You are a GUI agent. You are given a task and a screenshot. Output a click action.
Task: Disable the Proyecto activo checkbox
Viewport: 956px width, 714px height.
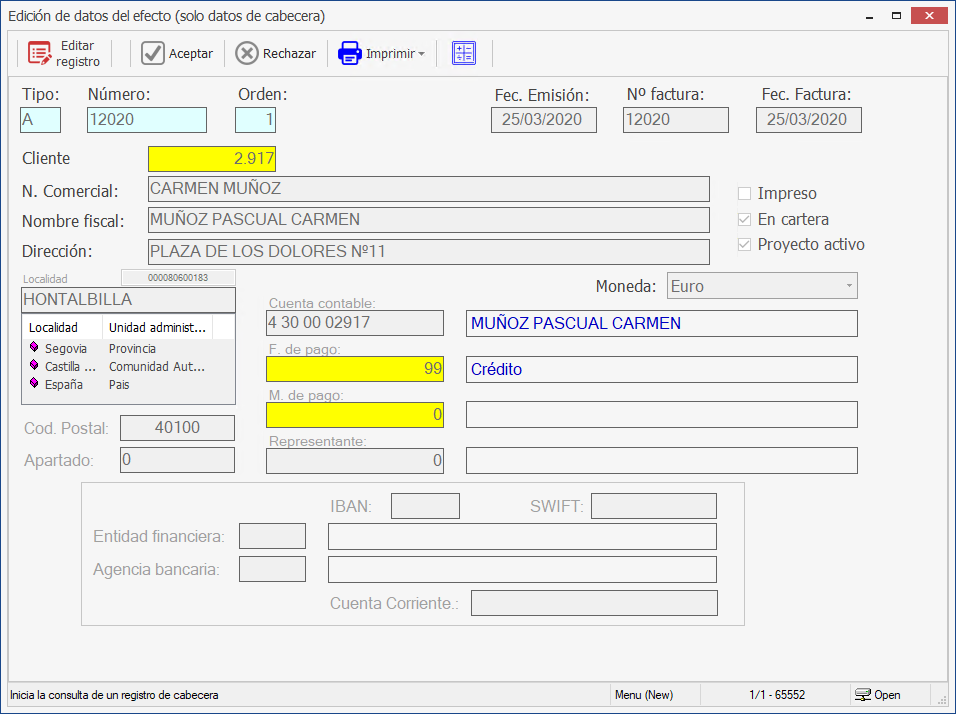pyautogui.click(x=744, y=245)
